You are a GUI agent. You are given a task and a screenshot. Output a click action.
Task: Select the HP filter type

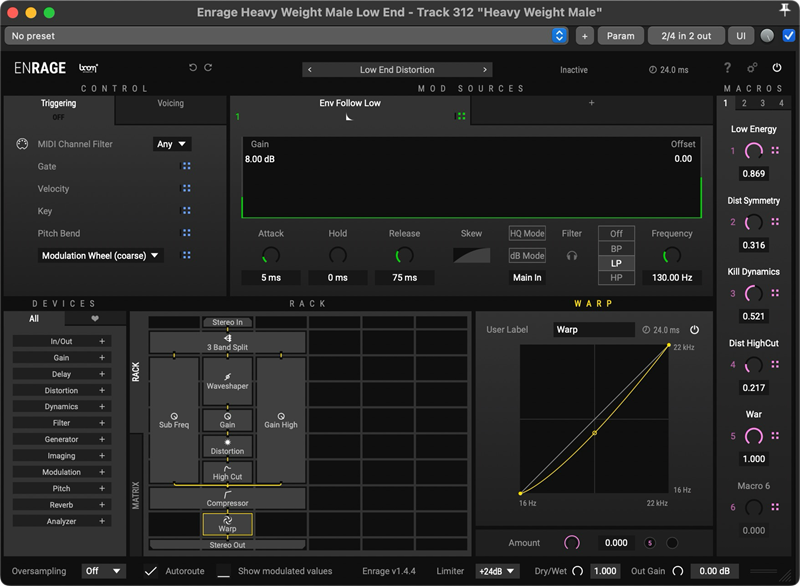tap(616, 278)
